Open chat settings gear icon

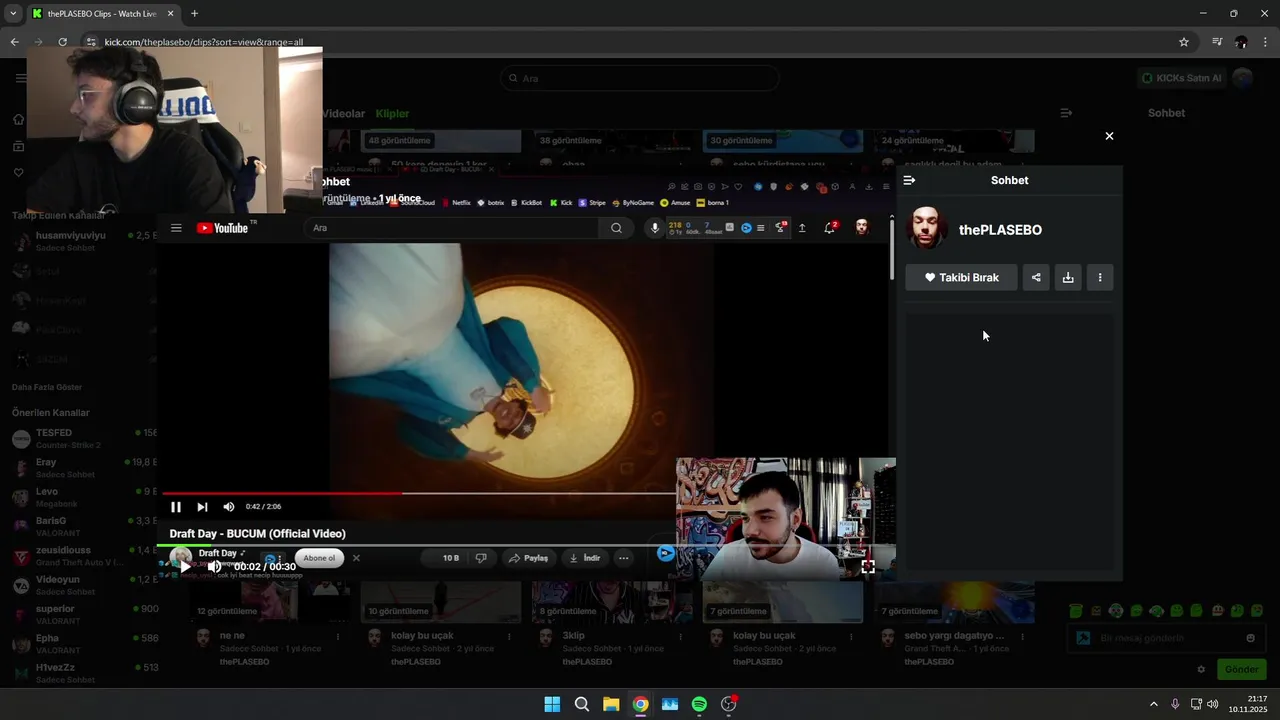(1201, 669)
